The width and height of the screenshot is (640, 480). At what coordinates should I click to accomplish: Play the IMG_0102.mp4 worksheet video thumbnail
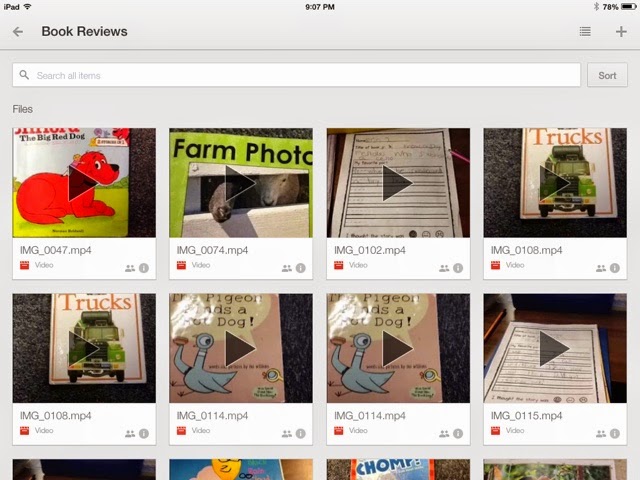[x=398, y=183]
